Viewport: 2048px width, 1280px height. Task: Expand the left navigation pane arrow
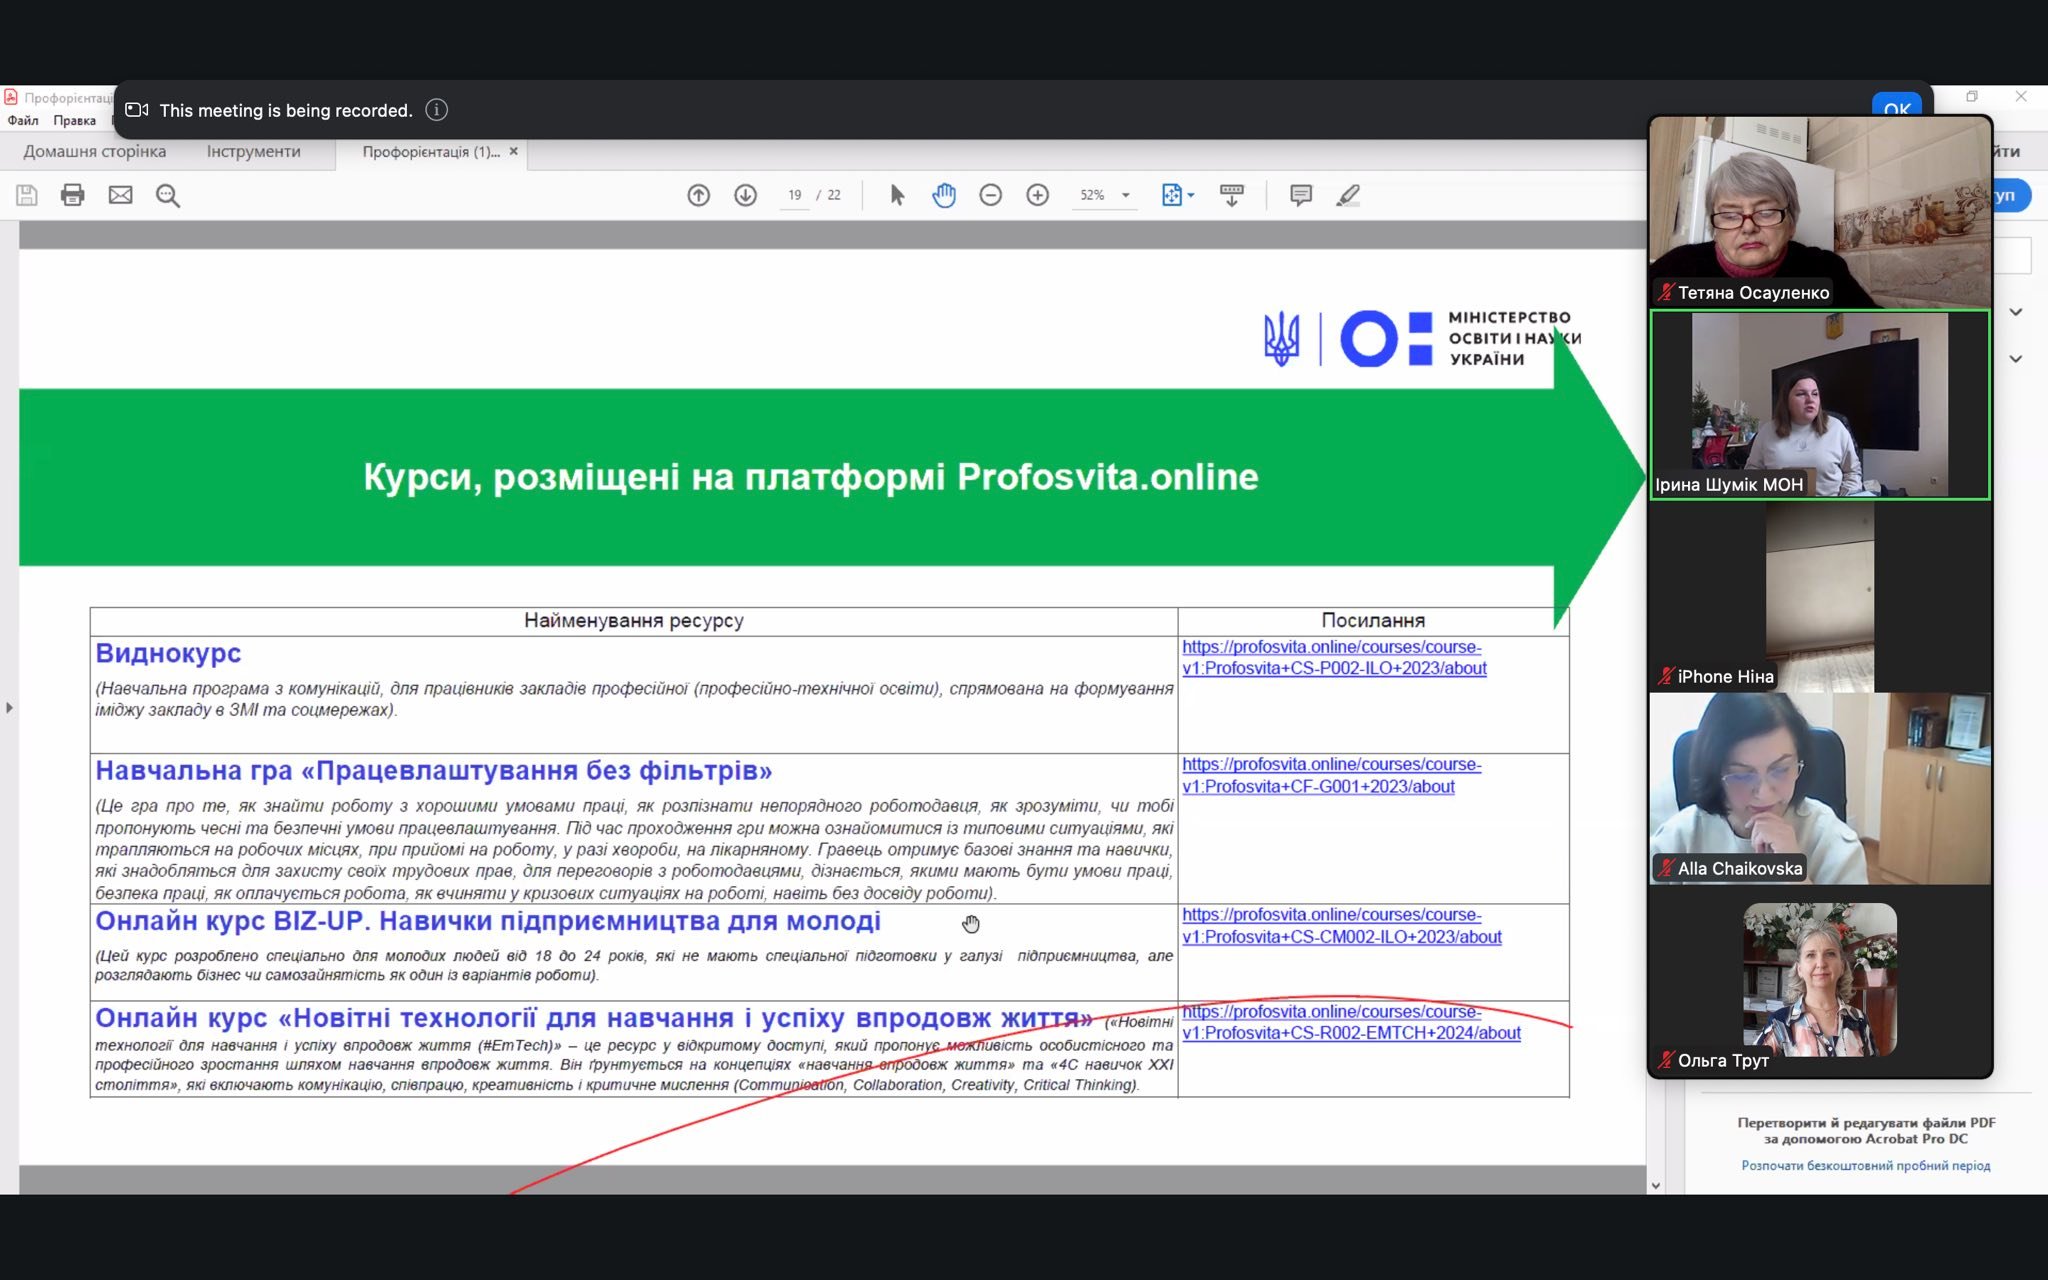pos(9,708)
